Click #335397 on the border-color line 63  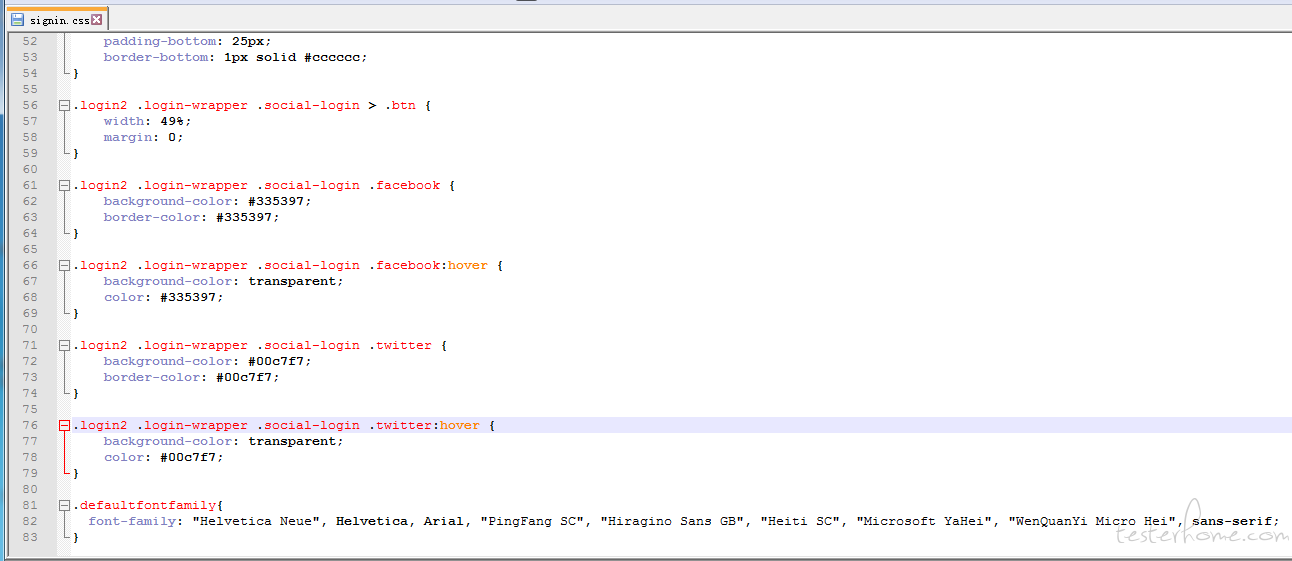(244, 217)
